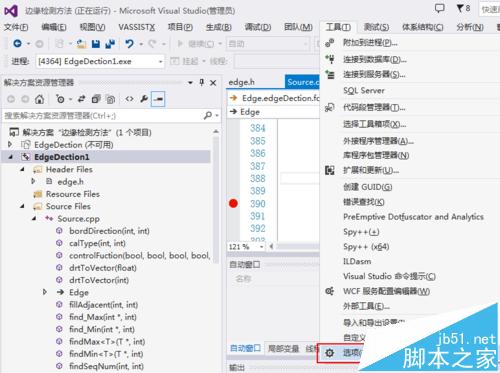Select PreEmptive Dotfuscator and Analytics entry
Screen dimensions: 500x373
point(413,217)
